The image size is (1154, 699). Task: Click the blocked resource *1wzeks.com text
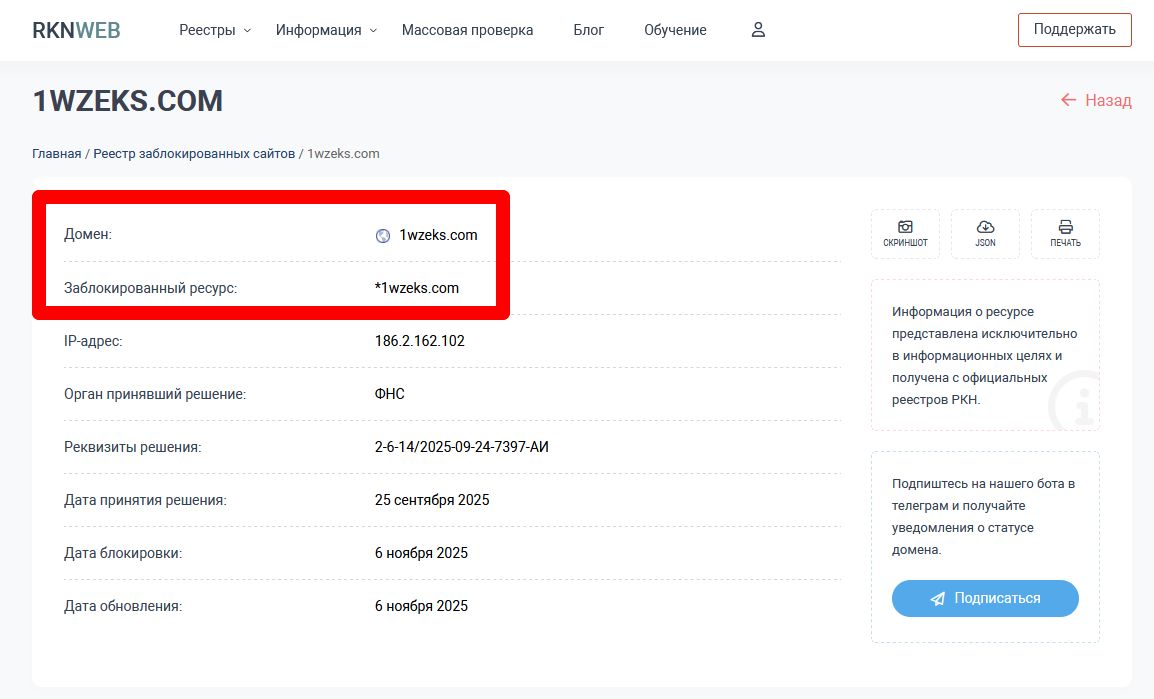point(416,287)
